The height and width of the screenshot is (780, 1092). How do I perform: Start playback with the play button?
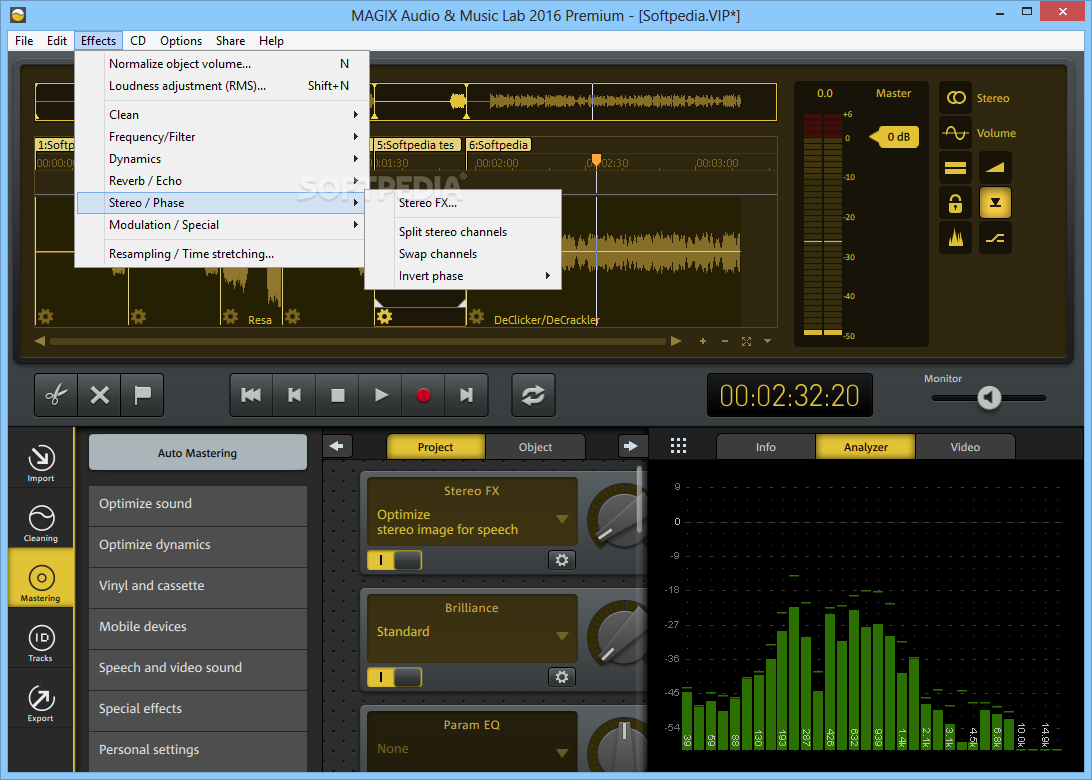click(381, 395)
